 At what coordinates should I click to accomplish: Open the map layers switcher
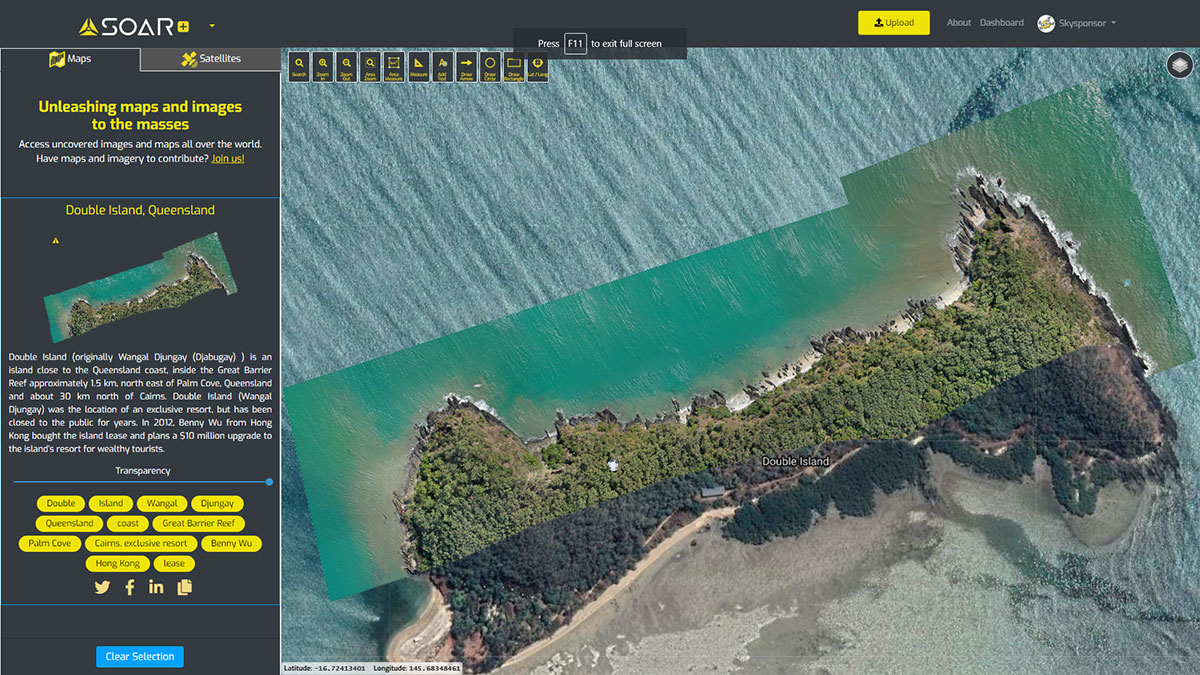(x=1181, y=66)
